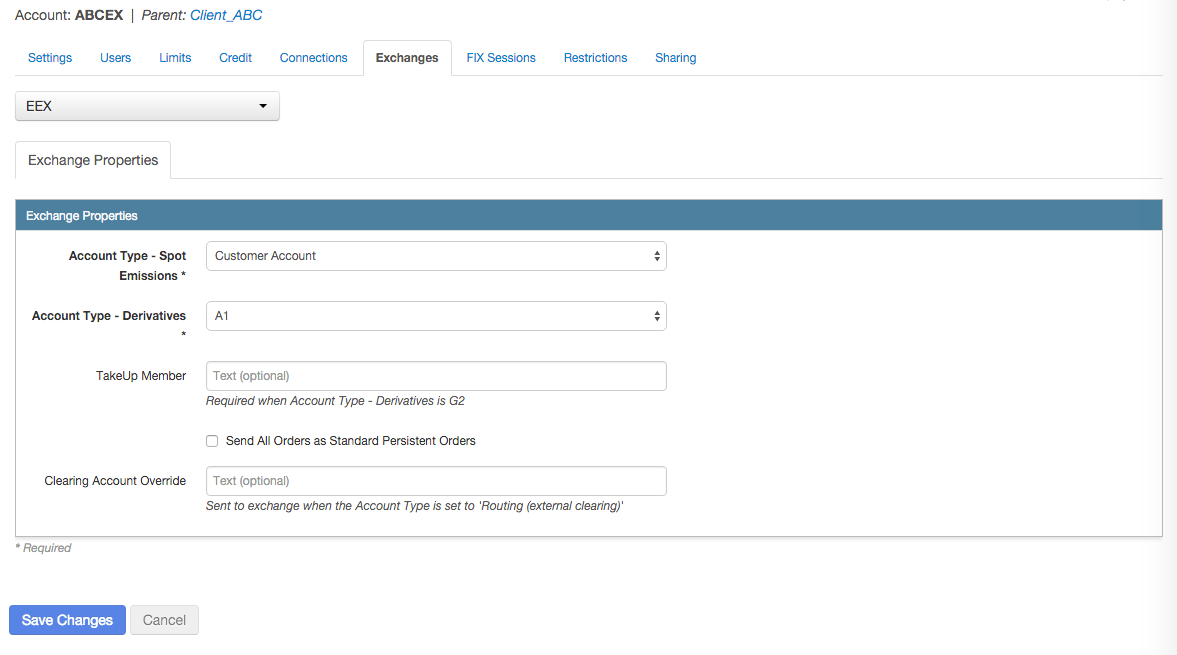Open Account Type Spot Emissions dropdown
Image resolution: width=1177 pixels, height=655 pixels.
pyautogui.click(x=436, y=256)
